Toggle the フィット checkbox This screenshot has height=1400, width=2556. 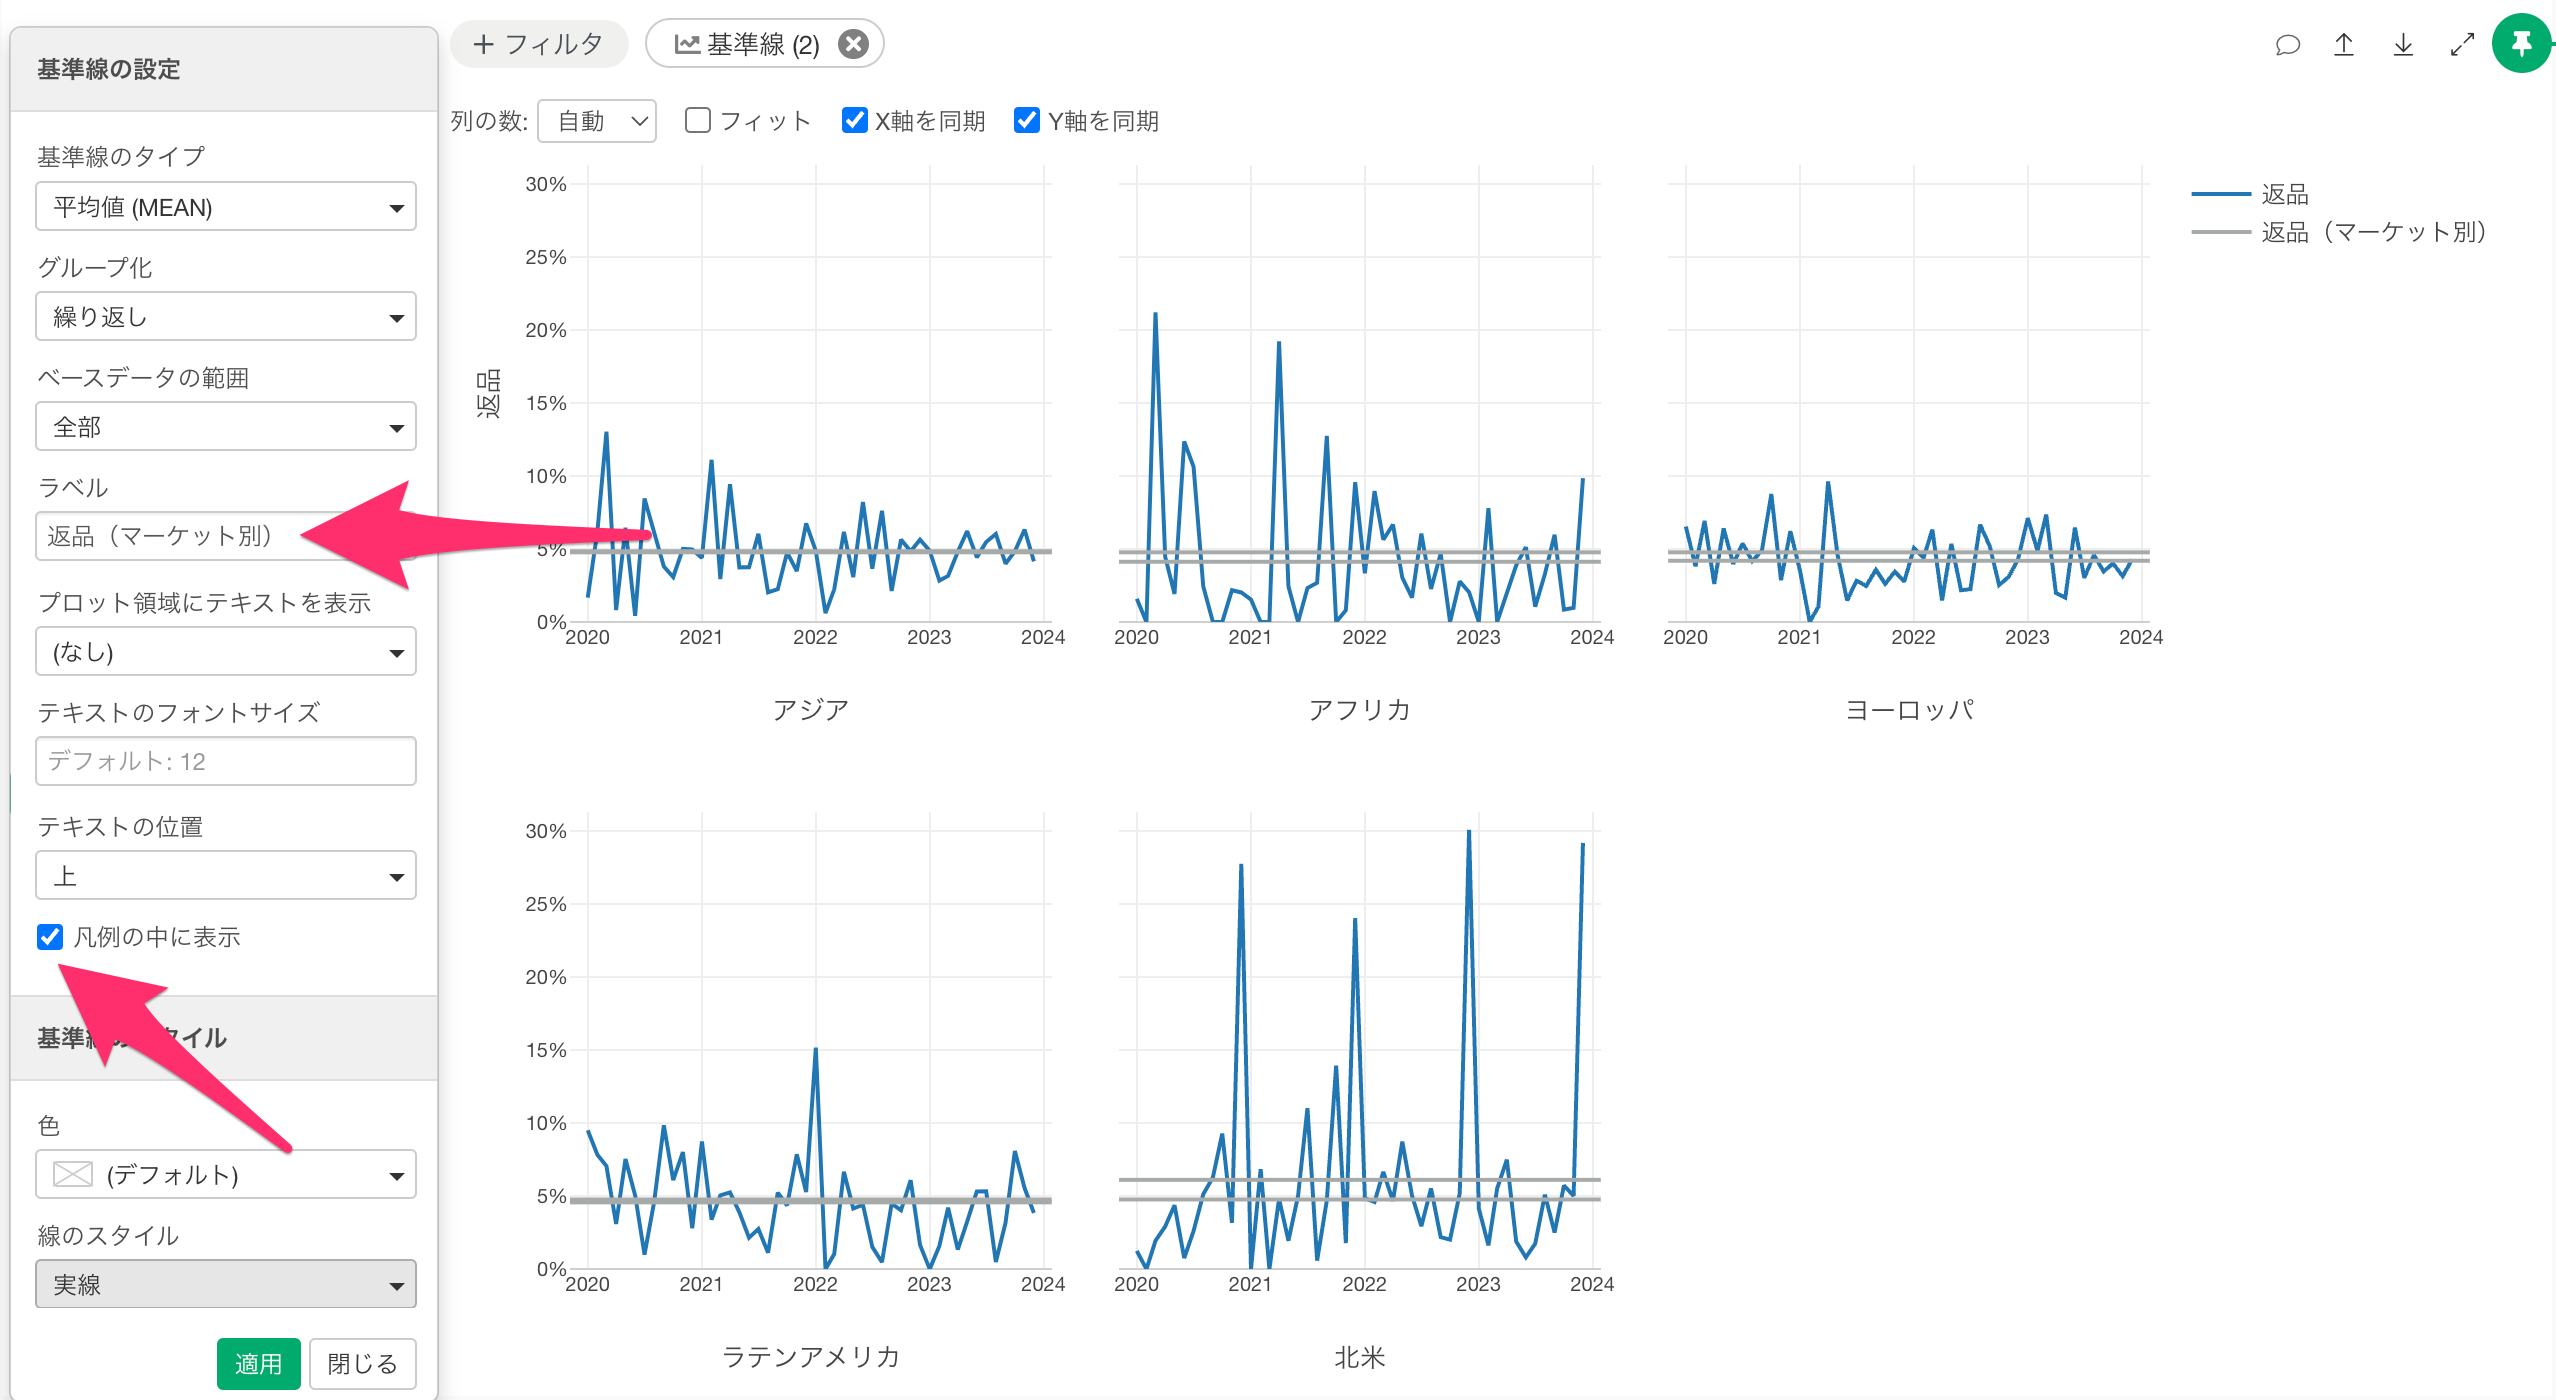pyautogui.click(x=698, y=121)
